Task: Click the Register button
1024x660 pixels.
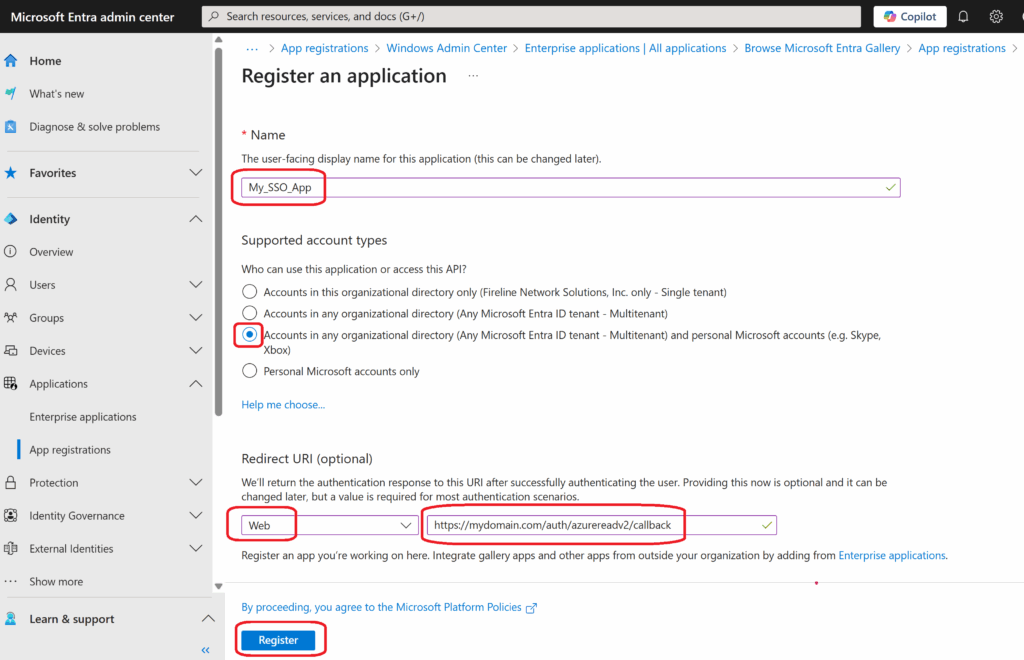Action: tap(278, 640)
